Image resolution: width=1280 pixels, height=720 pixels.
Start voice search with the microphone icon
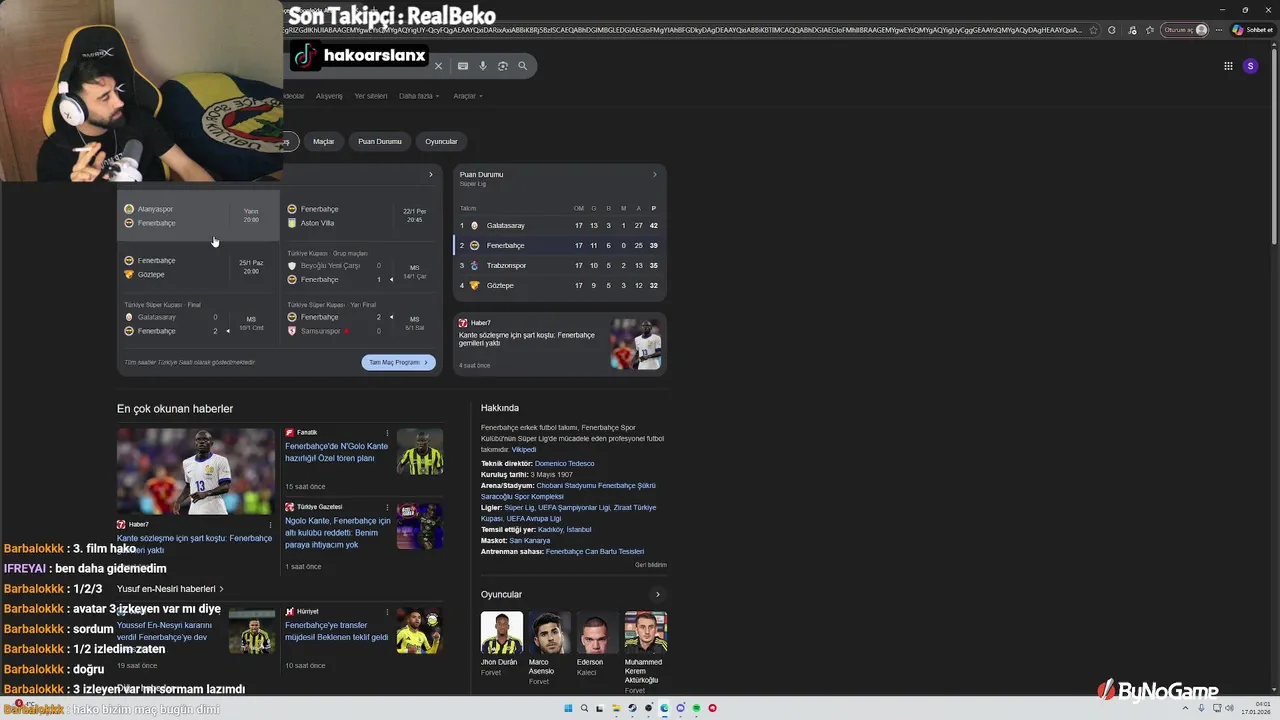[483, 66]
